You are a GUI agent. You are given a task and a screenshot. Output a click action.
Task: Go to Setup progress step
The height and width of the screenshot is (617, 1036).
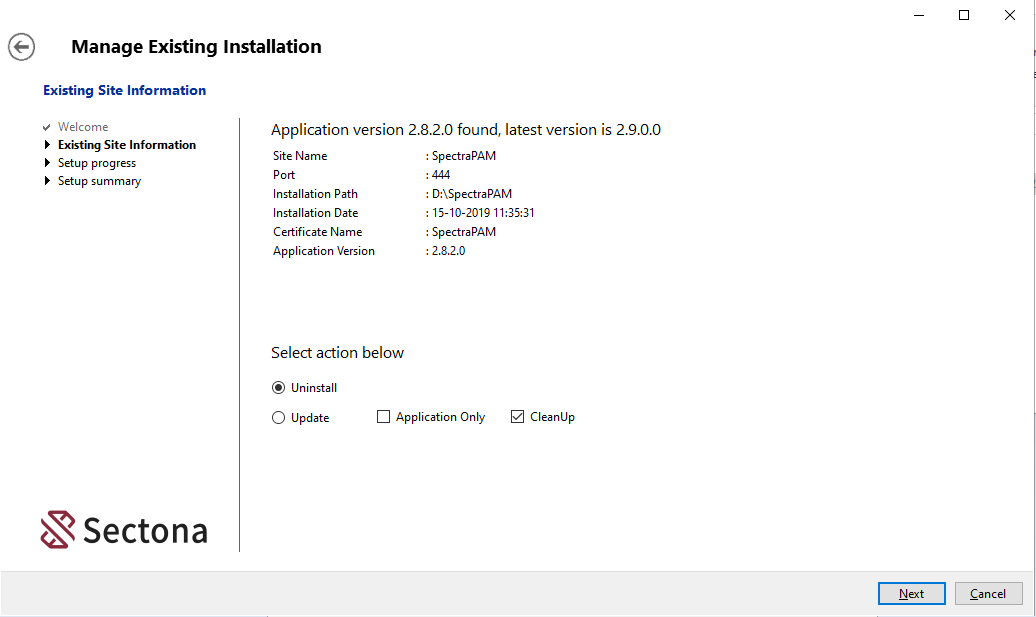tap(97, 163)
